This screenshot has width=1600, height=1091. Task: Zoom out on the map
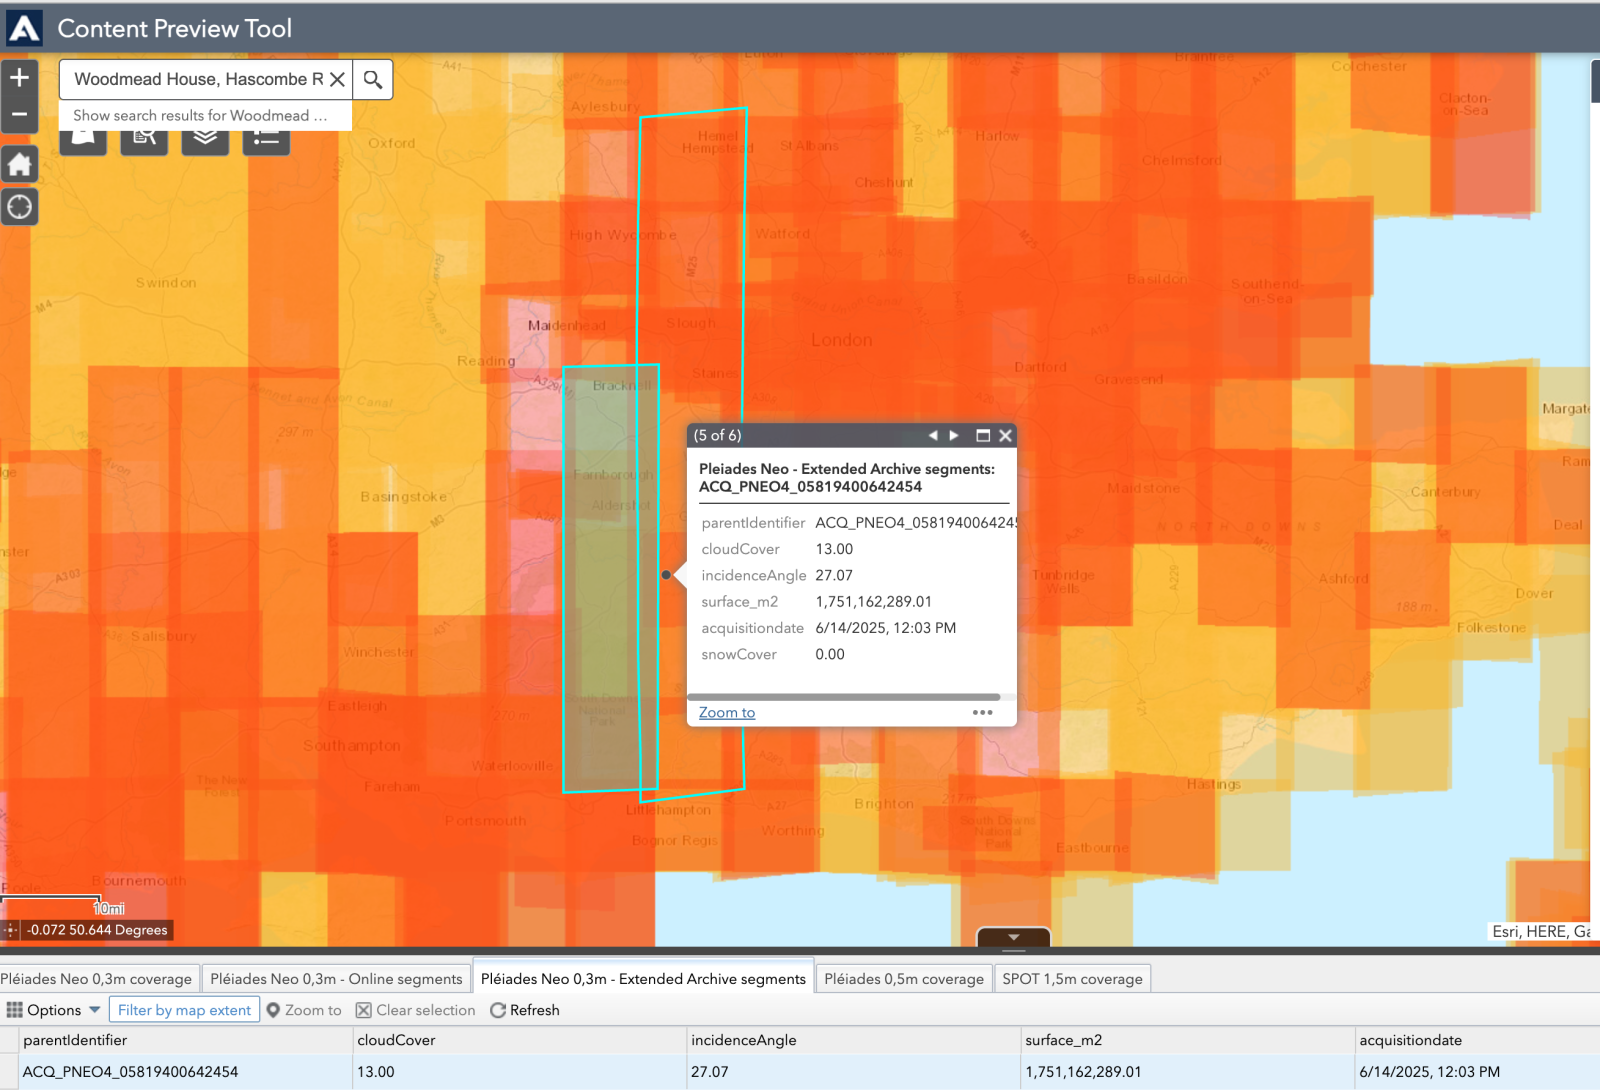[x=19, y=114]
